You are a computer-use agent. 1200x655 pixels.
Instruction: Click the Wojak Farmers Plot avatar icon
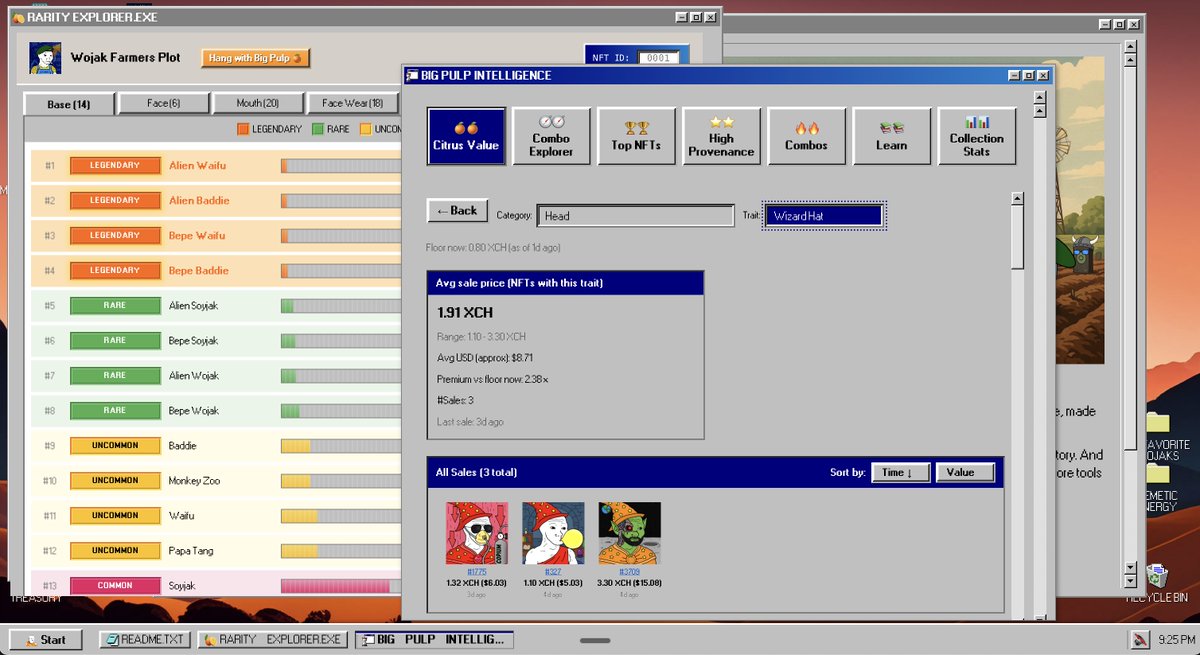[x=45, y=58]
